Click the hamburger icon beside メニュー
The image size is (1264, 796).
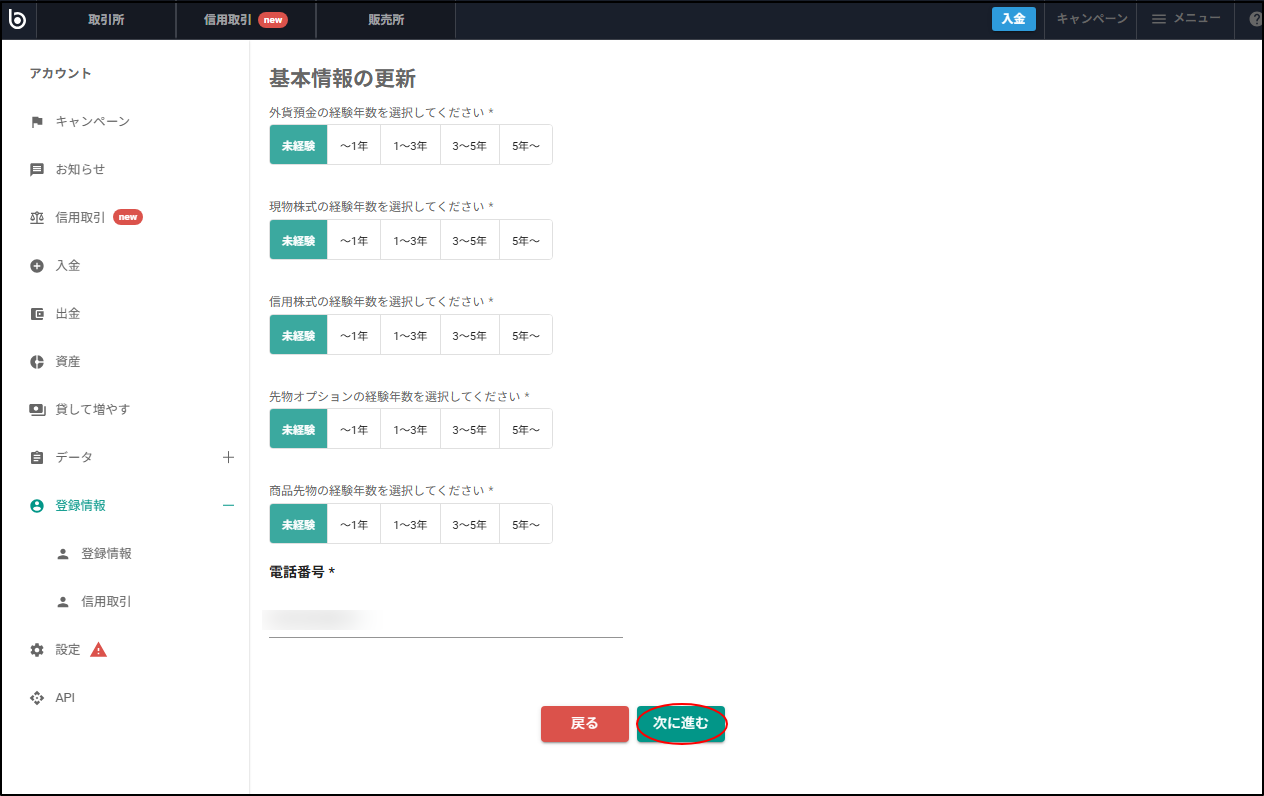pos(1159,19)
